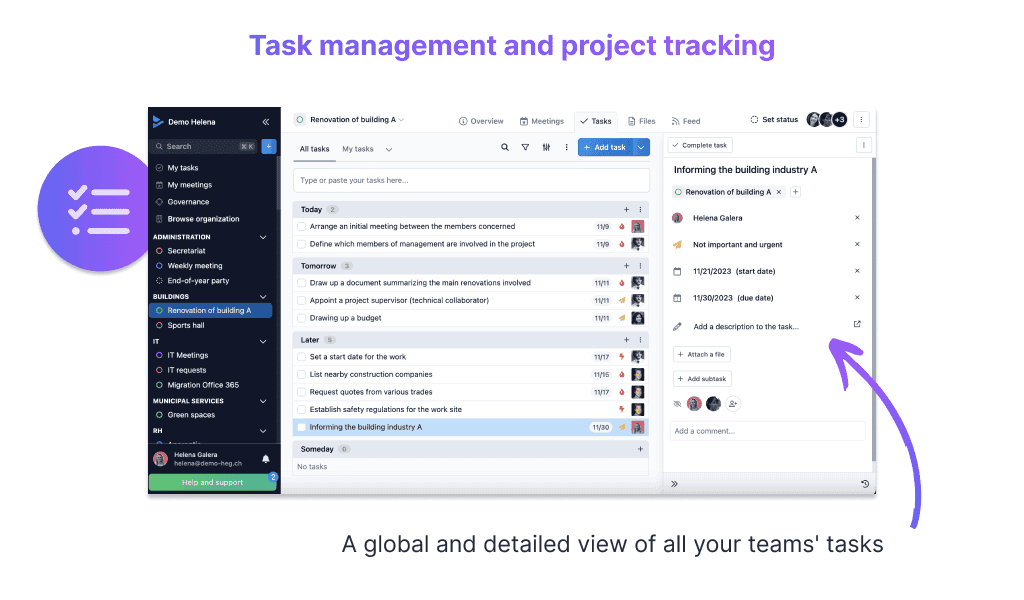Click notification bell near Helena Galera

[x=266, y=459]
